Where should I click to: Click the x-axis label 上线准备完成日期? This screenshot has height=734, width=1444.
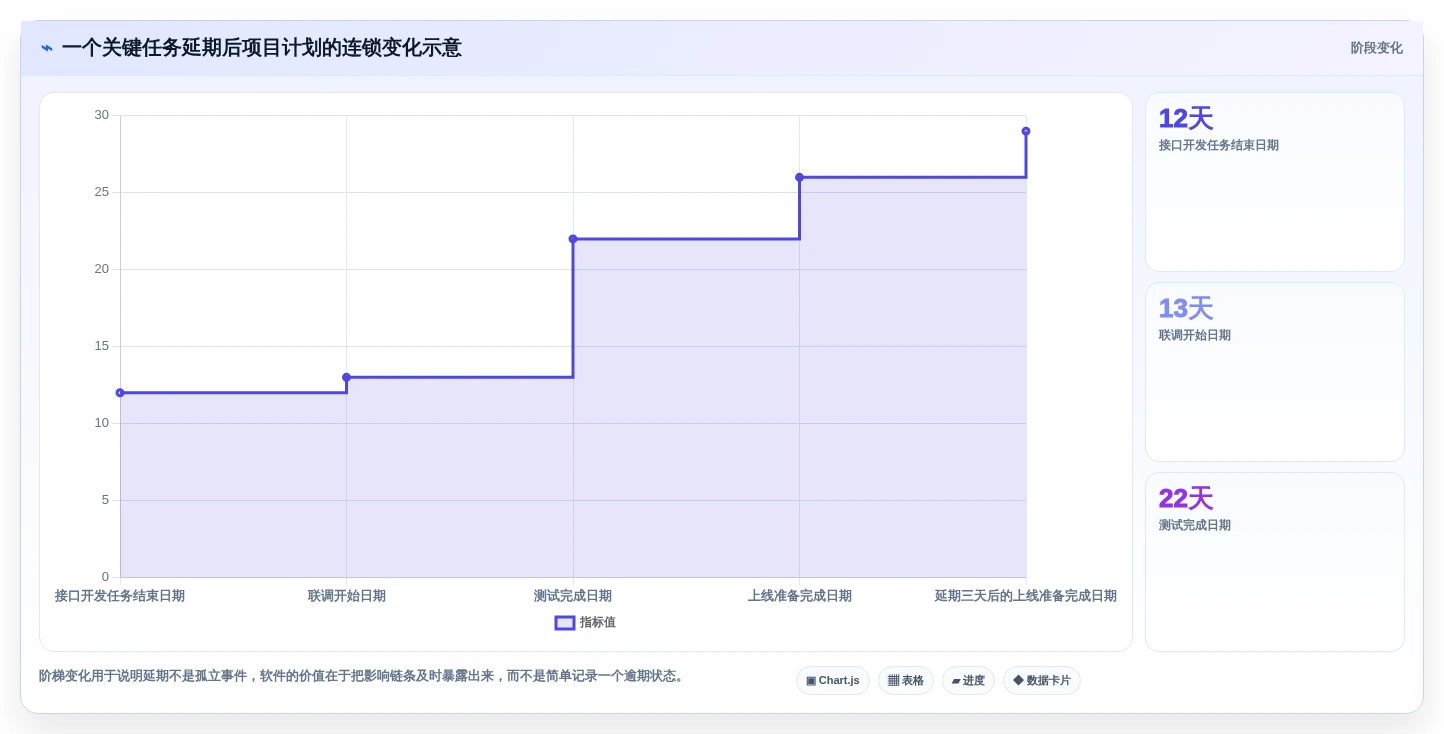click(x=800, y=596)
